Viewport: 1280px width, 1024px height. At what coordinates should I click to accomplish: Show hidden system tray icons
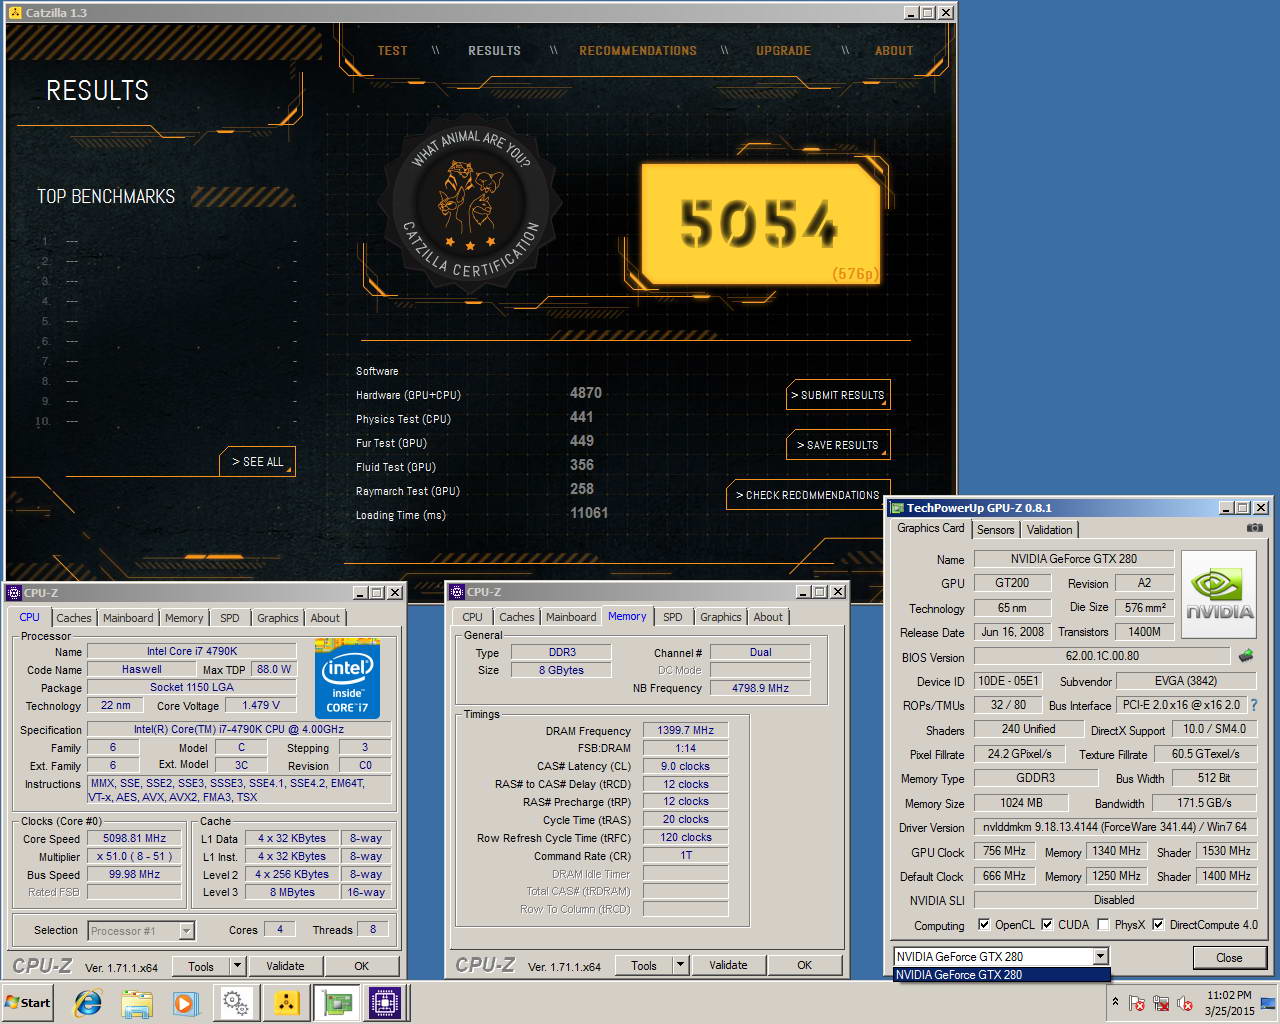click(1115, 1001)
